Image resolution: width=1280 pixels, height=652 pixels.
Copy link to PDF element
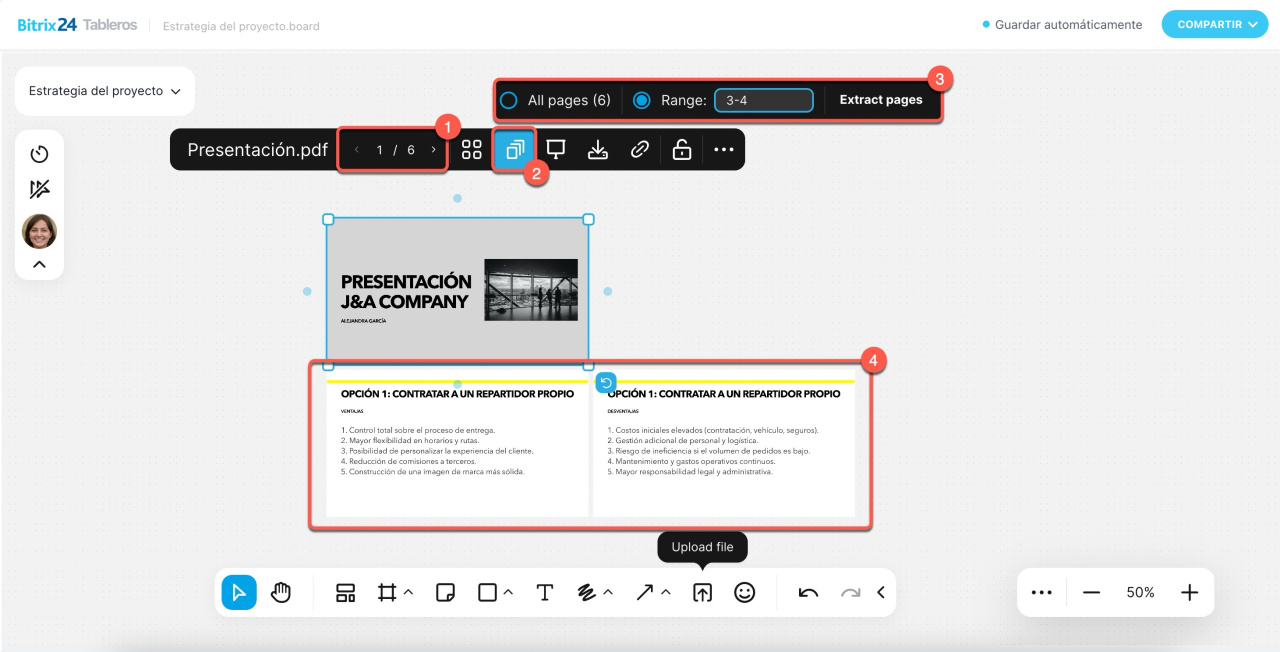(640, 150)
